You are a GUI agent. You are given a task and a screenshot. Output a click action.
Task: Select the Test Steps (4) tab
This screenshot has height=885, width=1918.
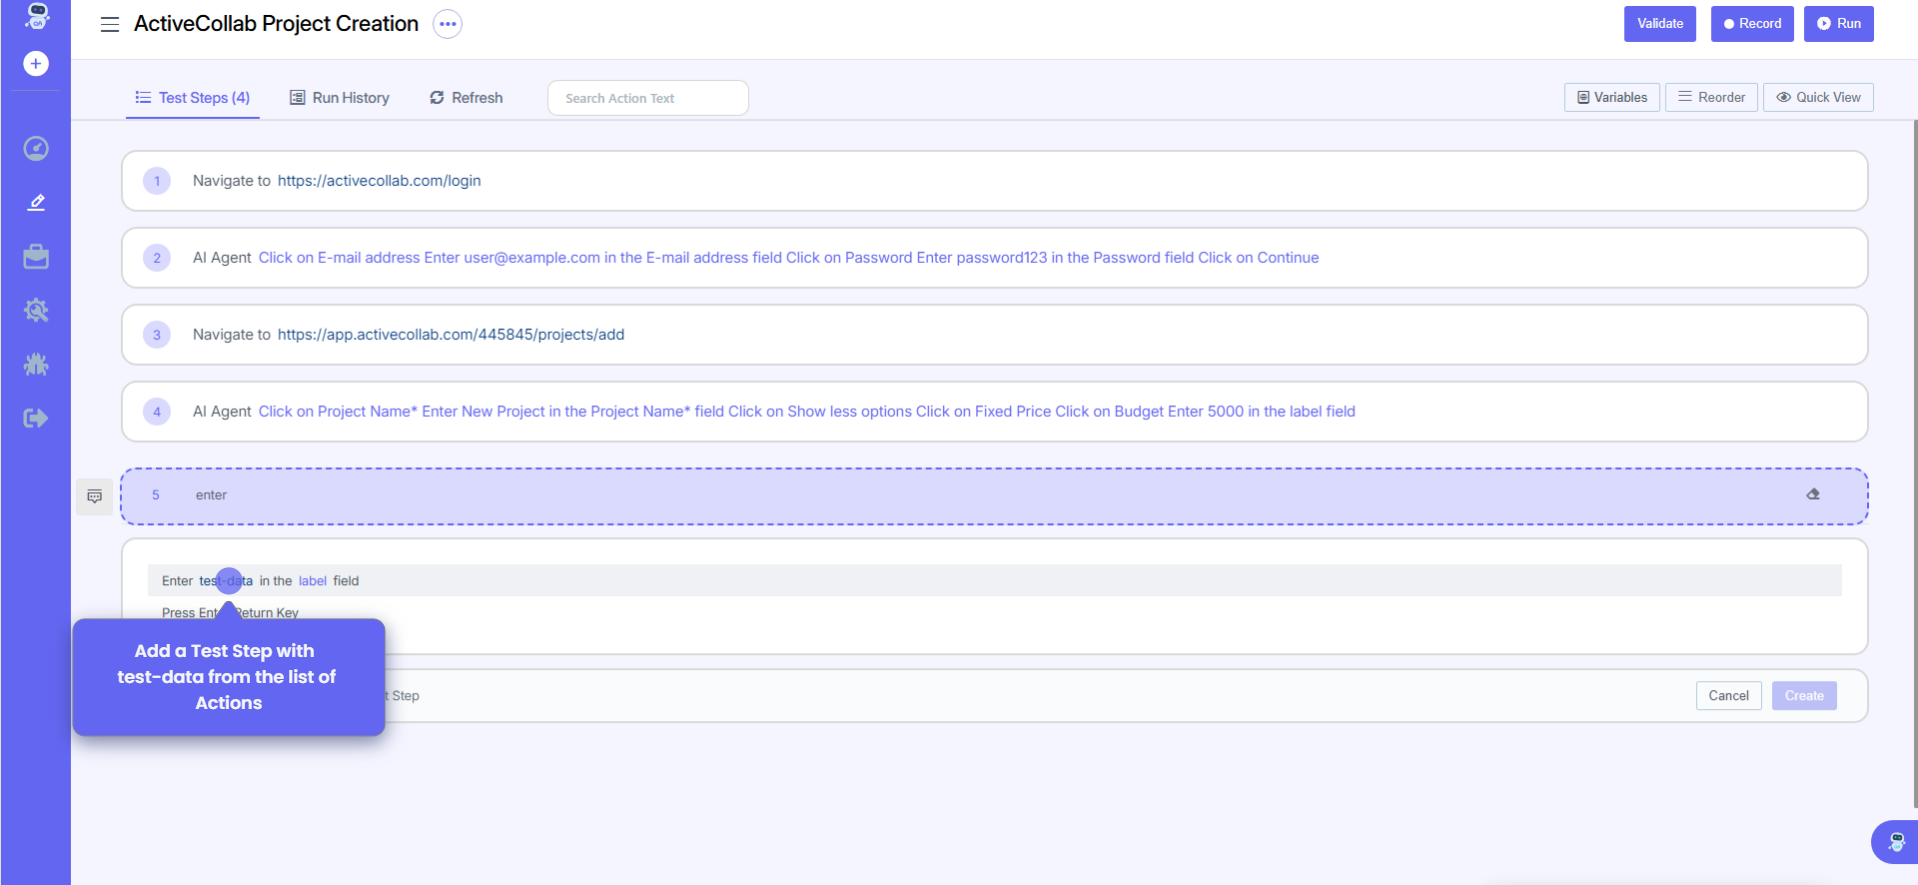193,98
